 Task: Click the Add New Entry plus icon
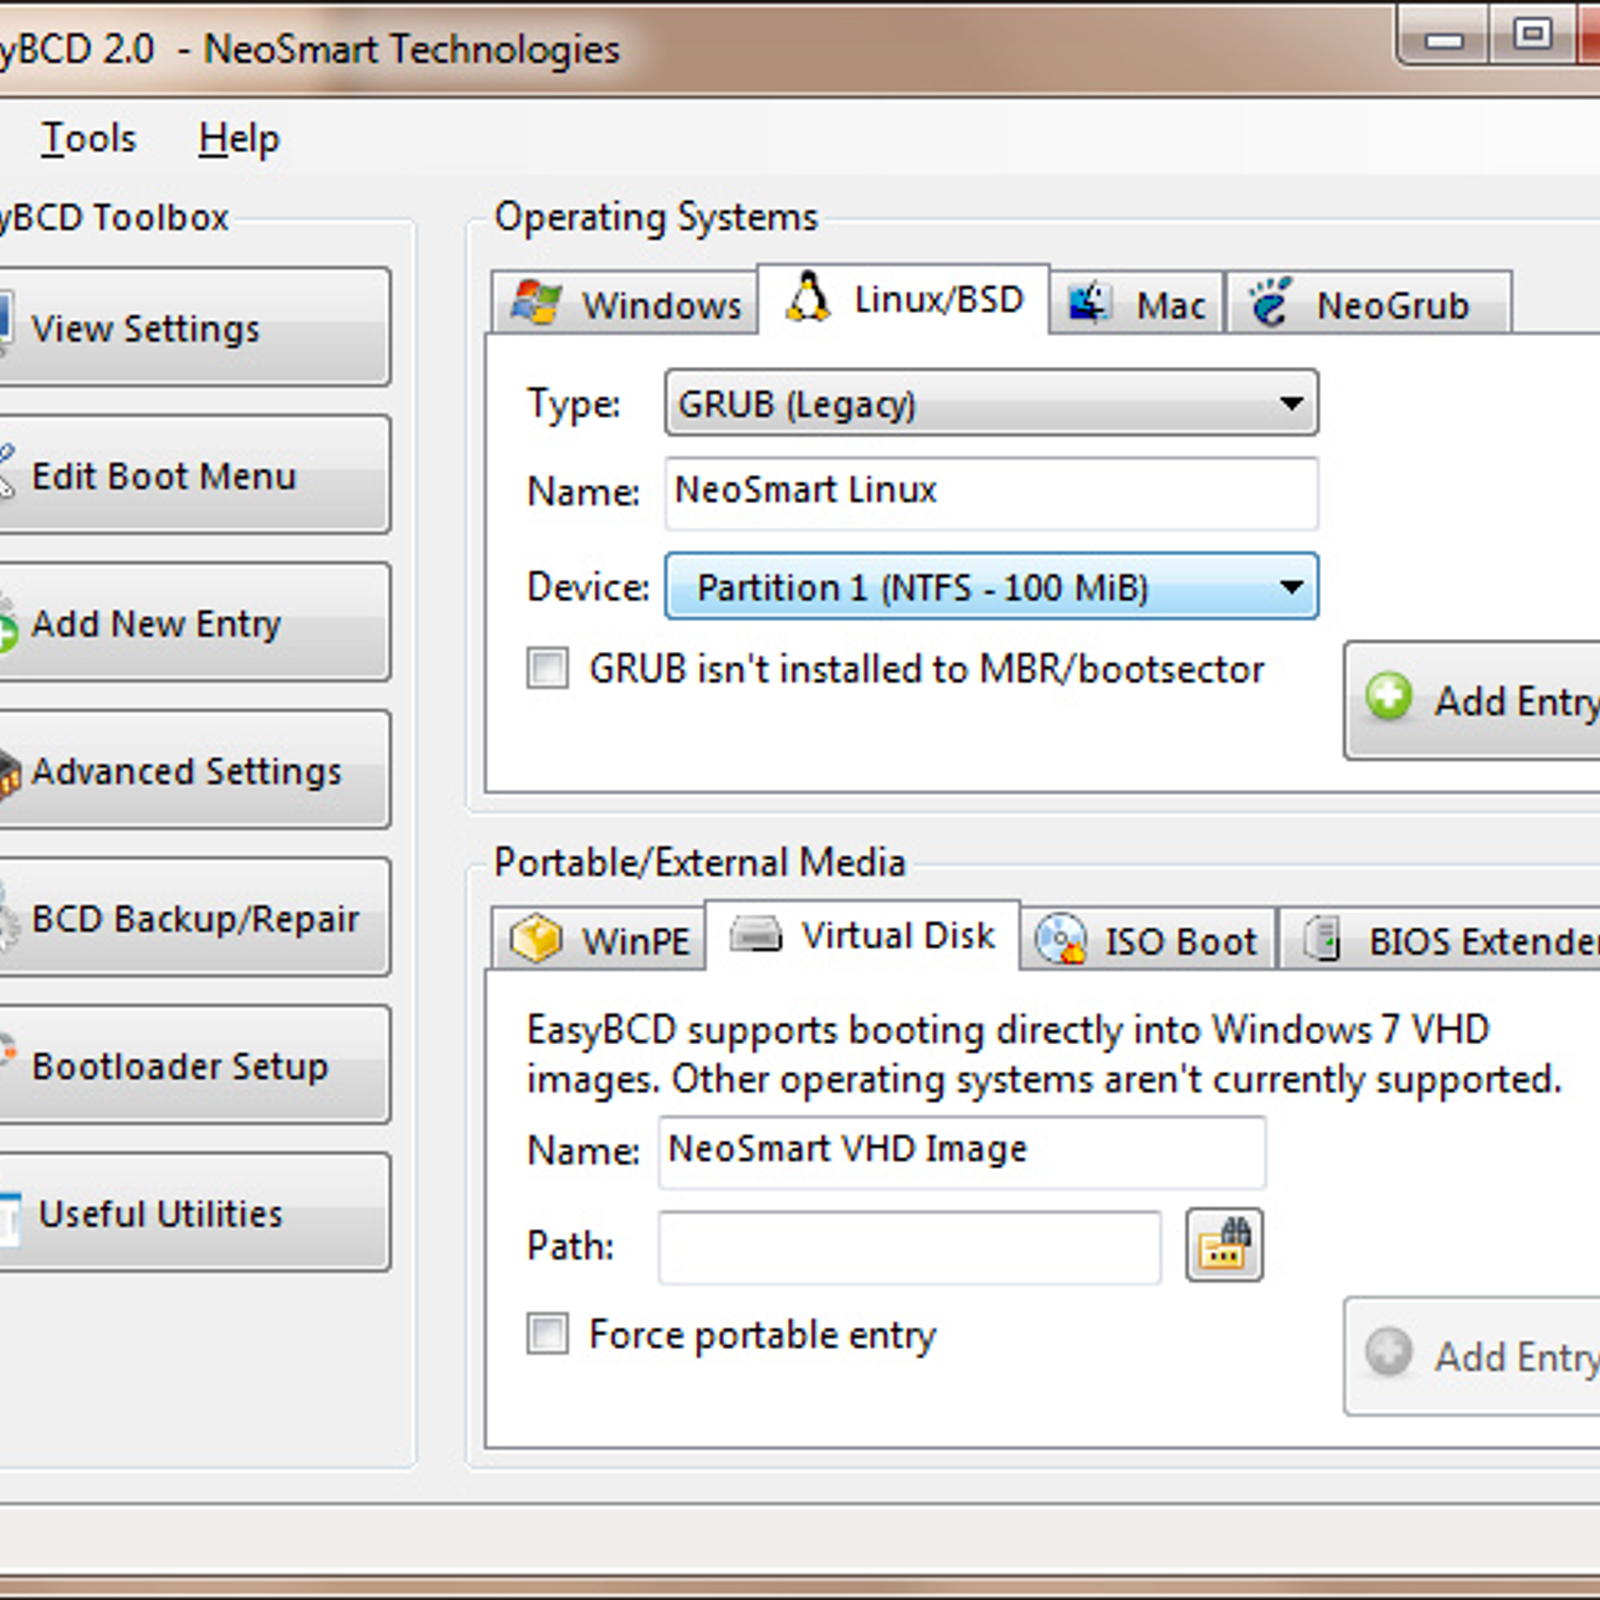pyautogui.click(x=8, y=626)
